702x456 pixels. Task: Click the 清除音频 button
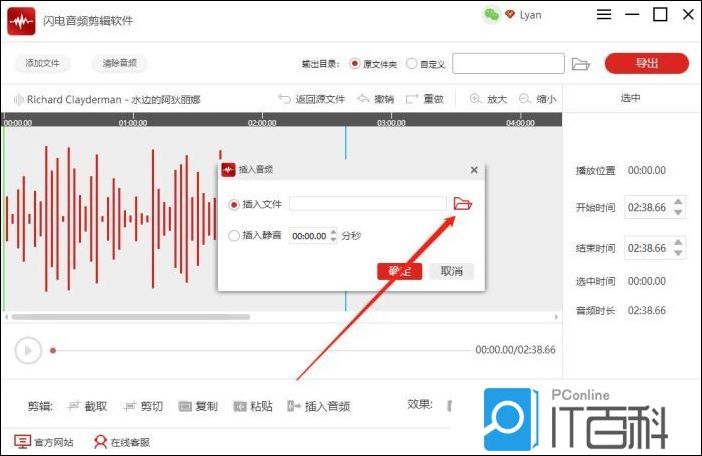120,63
